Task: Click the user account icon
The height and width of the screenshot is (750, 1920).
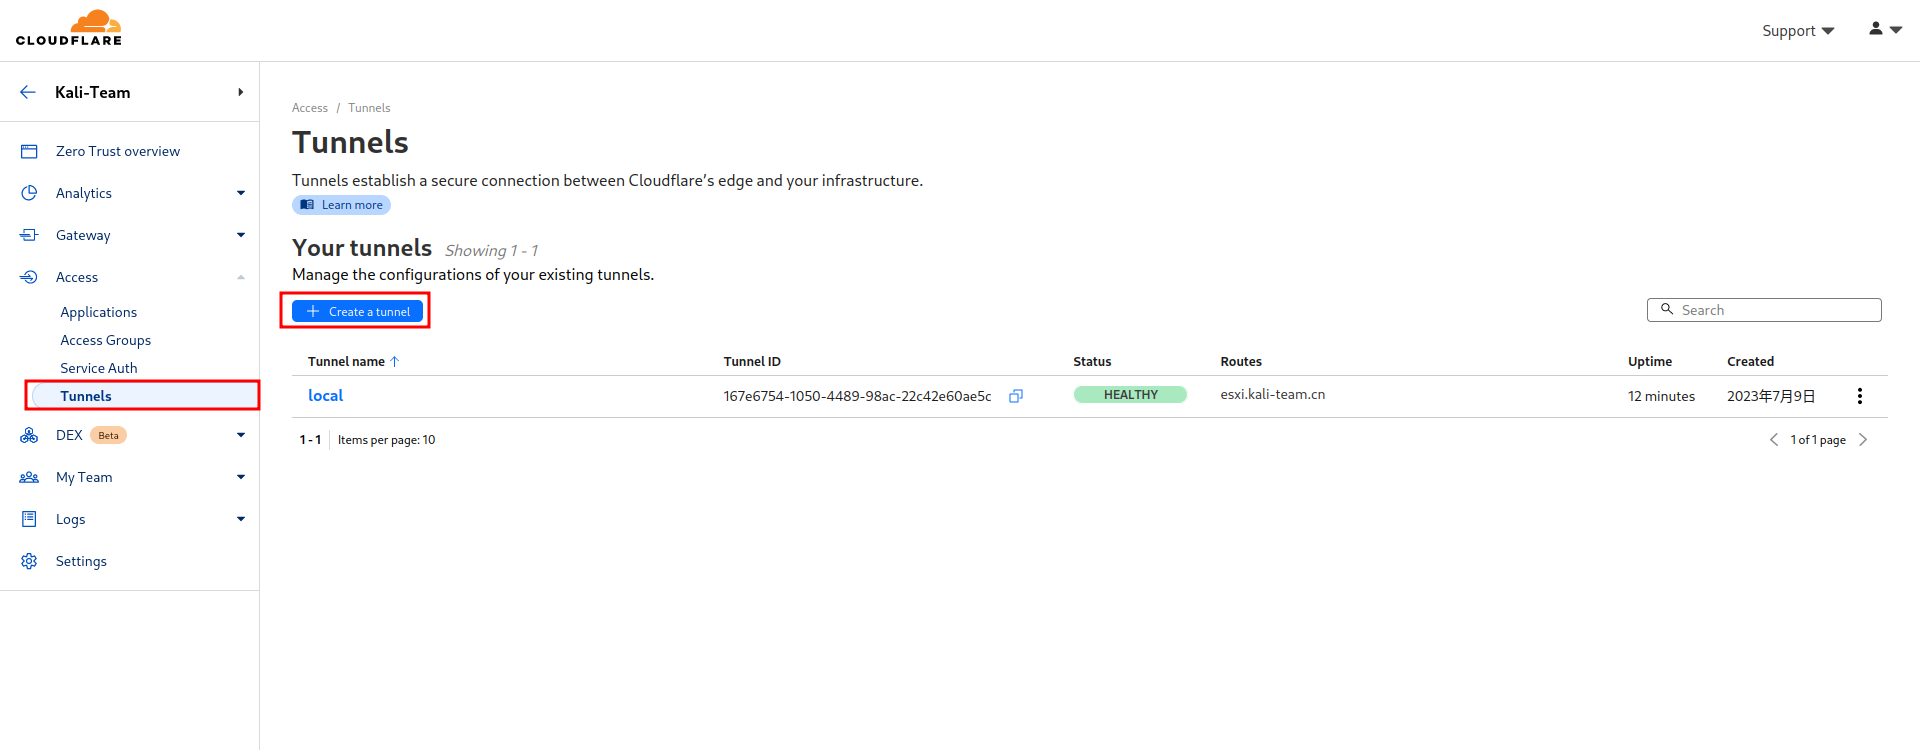Action: 1876,29
